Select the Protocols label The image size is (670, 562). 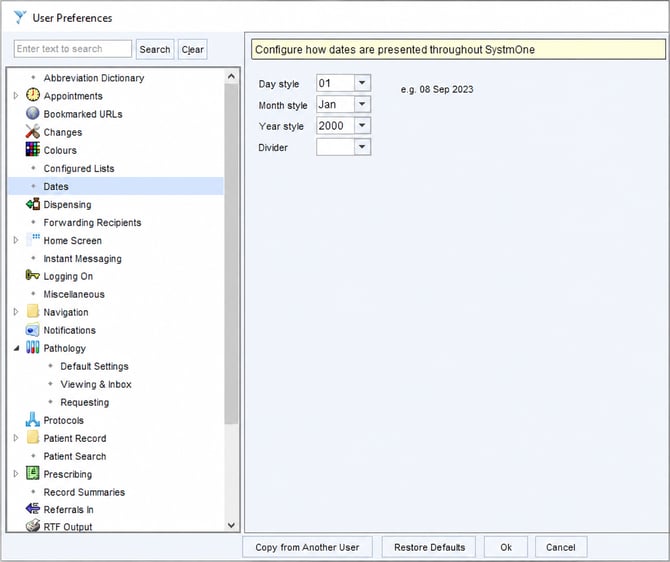pyautogui.click(x=64, y=420)
